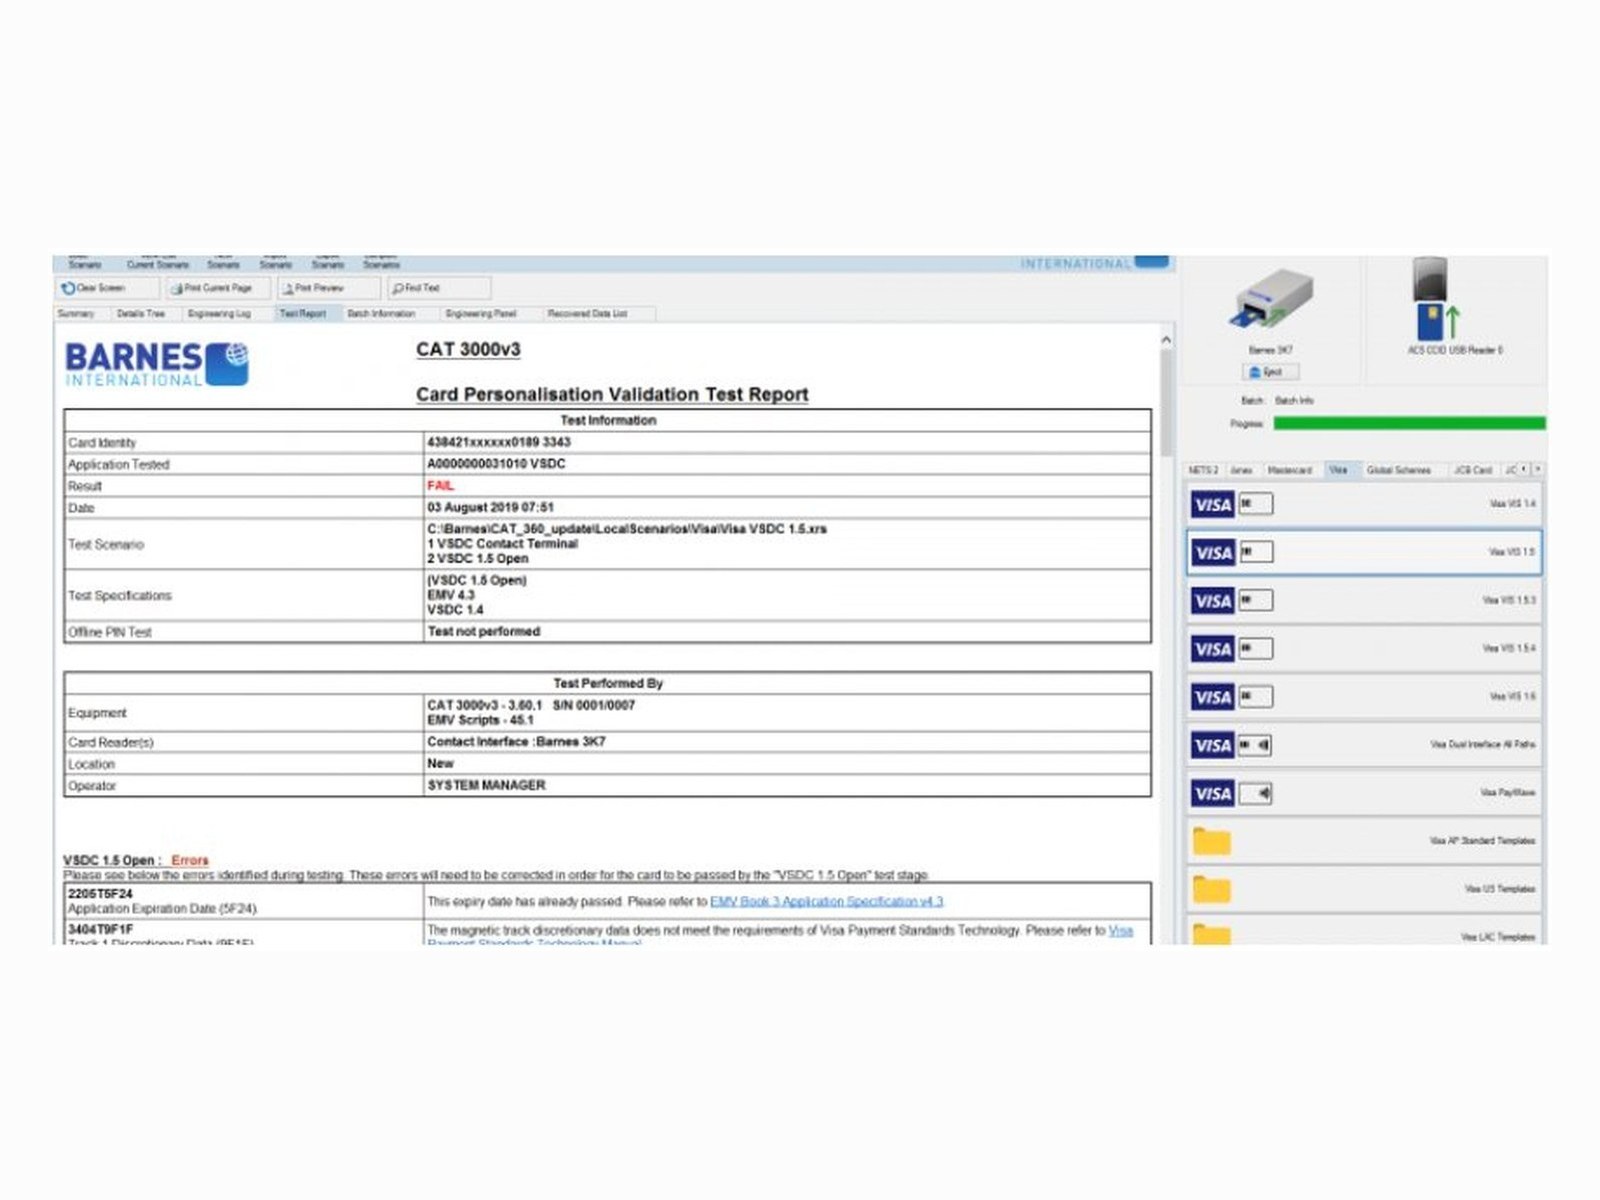This screenshot has width=1600, height=1200.
Task: Open the Visa AP Standard Templates folder icon
Action: (1211, 841)
